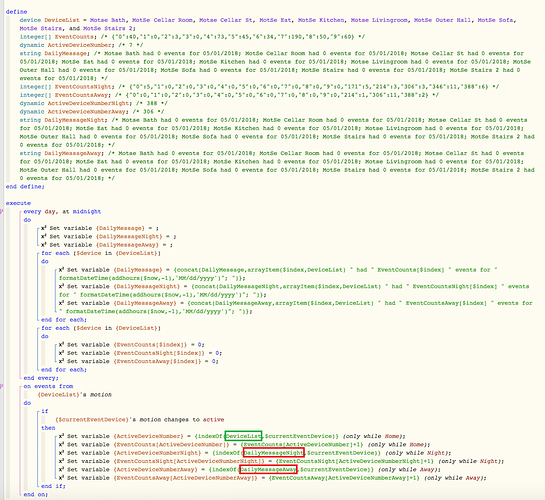Viewport: 545px width, 500px height.
Task: Click x² icon on EventCountsAway[$index] = 0 line
Action: pyautogui.click(x=61, y=361)
